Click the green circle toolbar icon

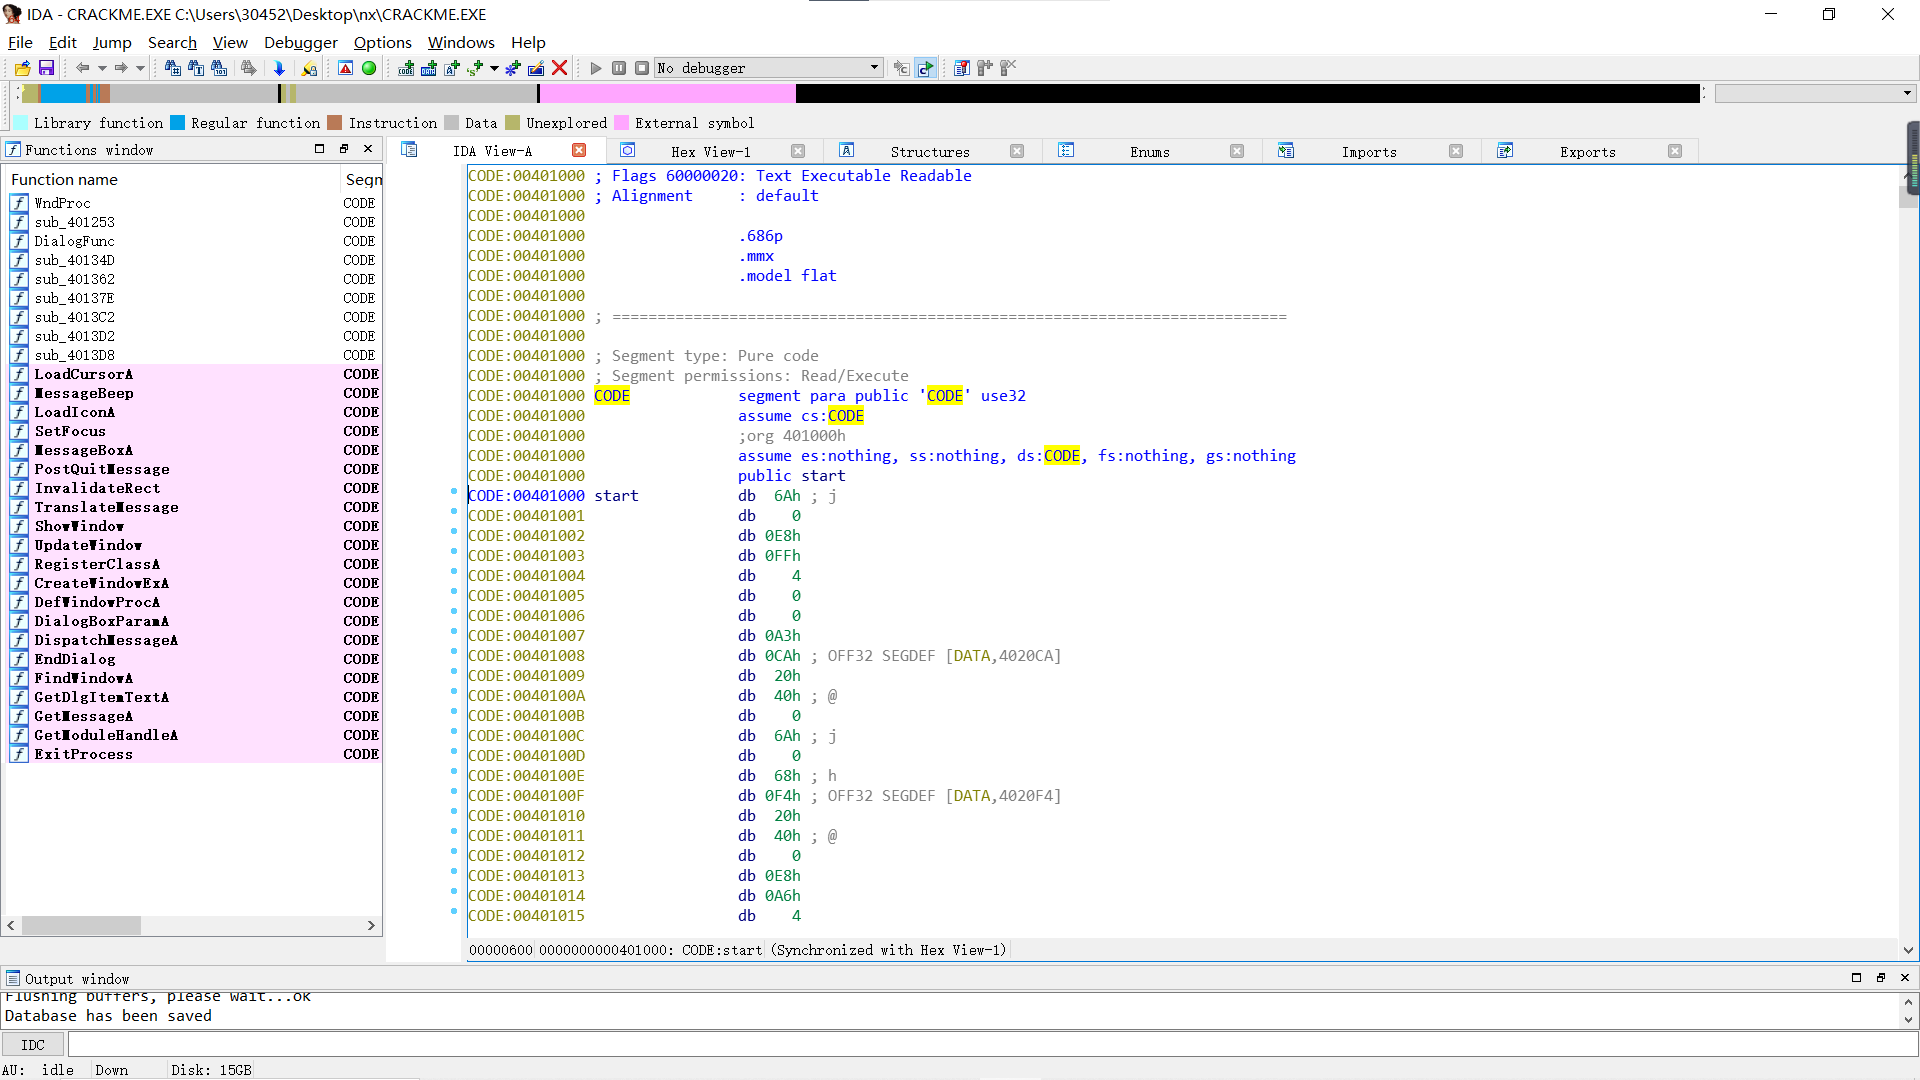point(369,68)
